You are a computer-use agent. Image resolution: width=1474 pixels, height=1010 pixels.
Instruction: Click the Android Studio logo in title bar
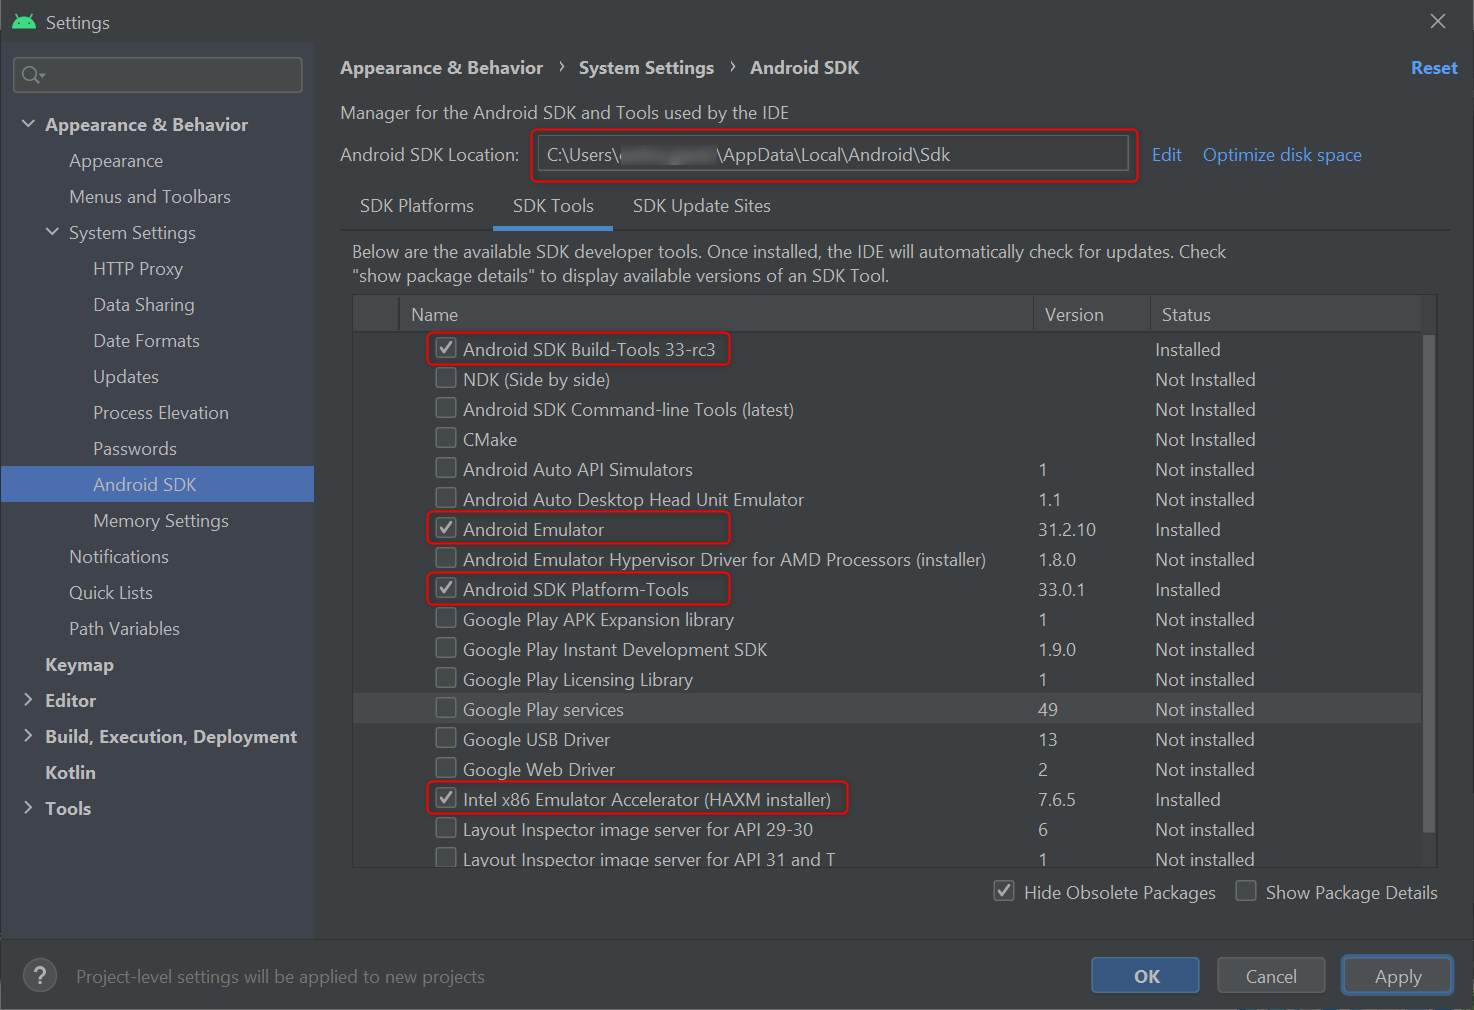coord(23,22)
